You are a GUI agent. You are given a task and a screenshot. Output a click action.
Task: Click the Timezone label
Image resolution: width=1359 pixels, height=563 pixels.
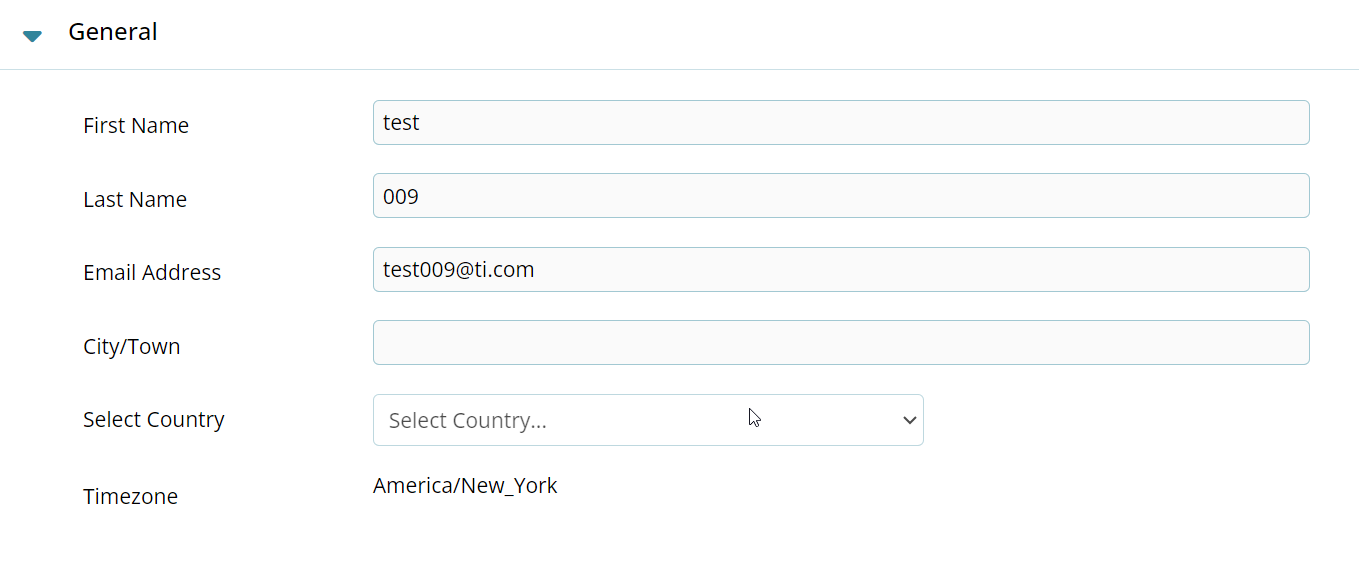coord(130,497)
